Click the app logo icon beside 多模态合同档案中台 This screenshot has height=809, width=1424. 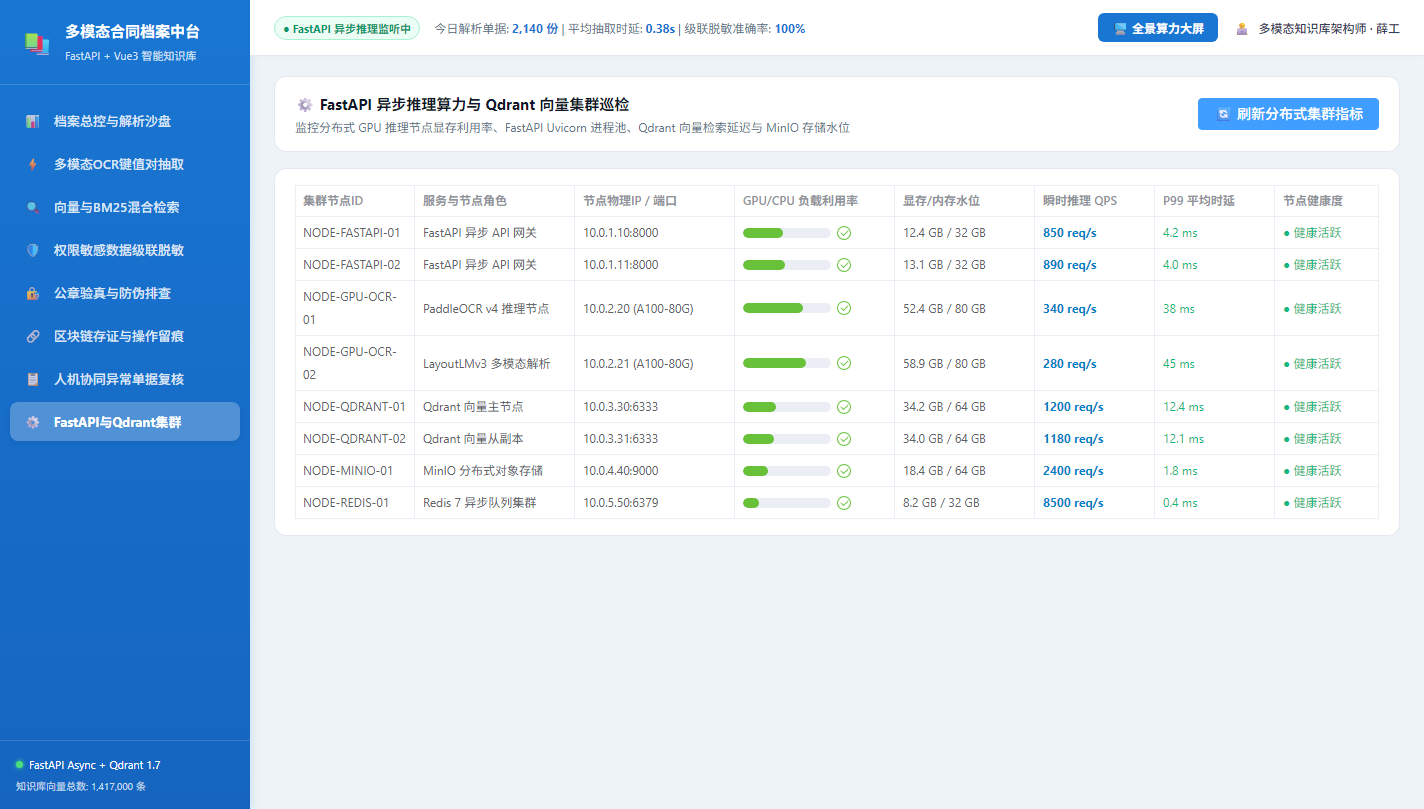click(37, 43)
